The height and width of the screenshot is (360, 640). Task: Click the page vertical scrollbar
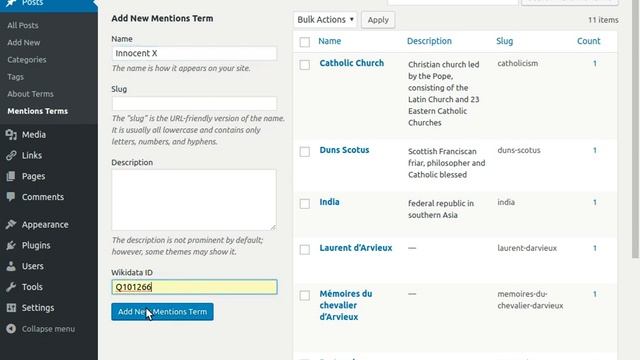click(635, 129)
